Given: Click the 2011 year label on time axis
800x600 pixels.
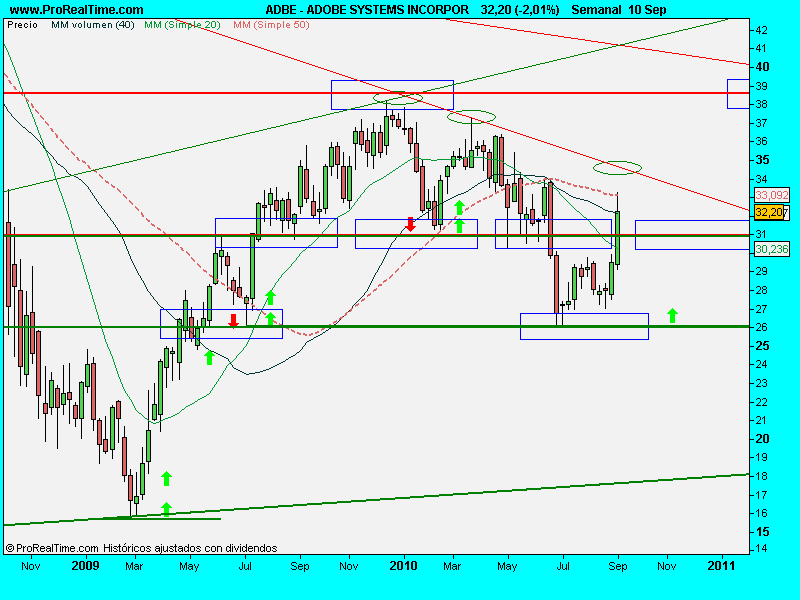Looking at the screenshot, I should [x=721, y=566].
